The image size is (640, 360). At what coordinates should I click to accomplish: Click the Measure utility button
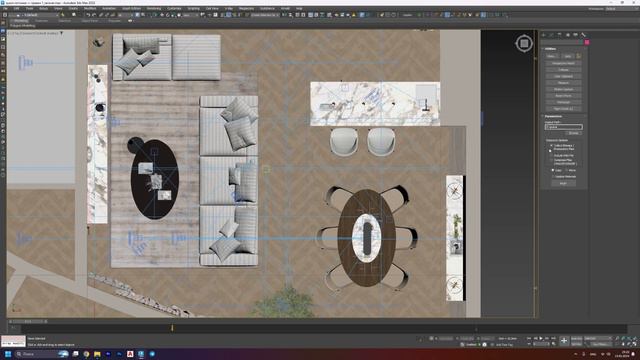coord(564,83)
